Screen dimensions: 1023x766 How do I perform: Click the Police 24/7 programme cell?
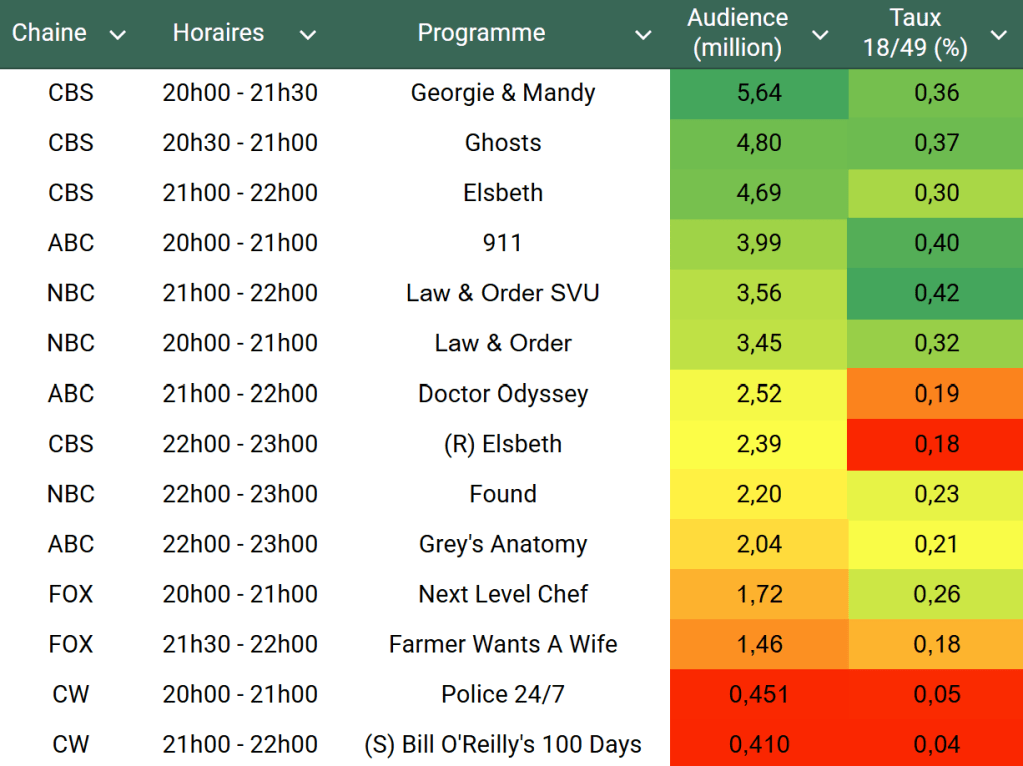tap(503, 694)
